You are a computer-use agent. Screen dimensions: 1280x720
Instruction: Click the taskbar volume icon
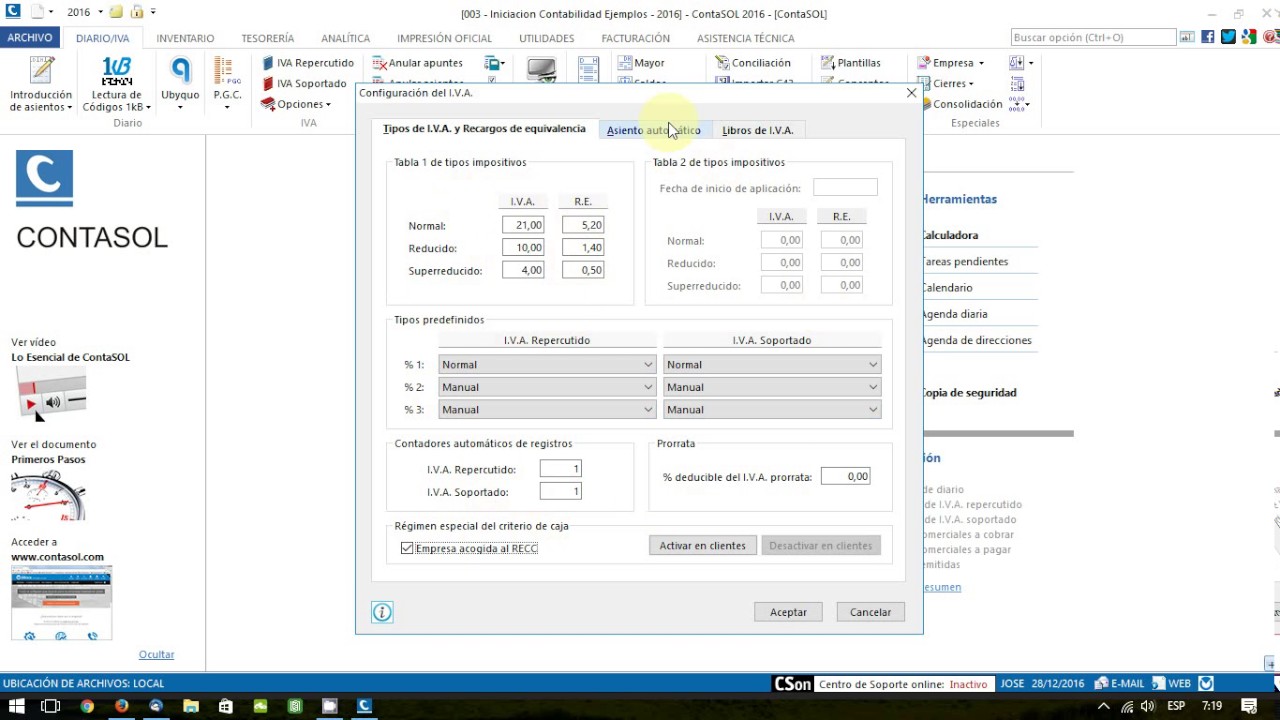[x=1148, y=706]
